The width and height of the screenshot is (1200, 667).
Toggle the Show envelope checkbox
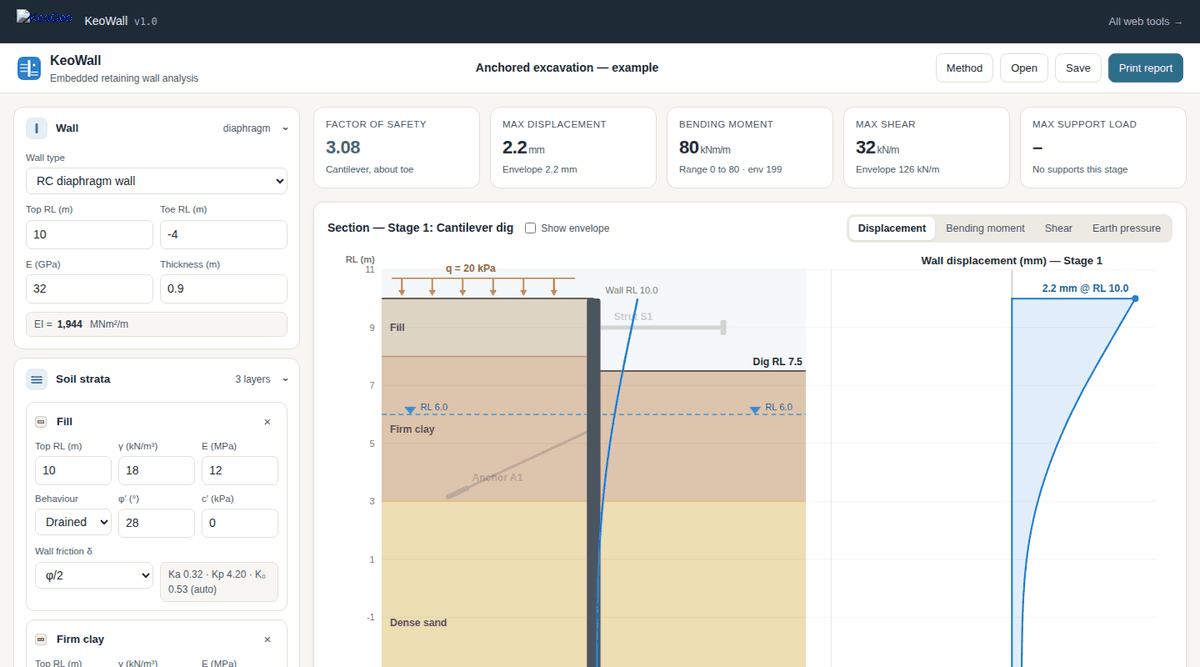pos(531,228)
